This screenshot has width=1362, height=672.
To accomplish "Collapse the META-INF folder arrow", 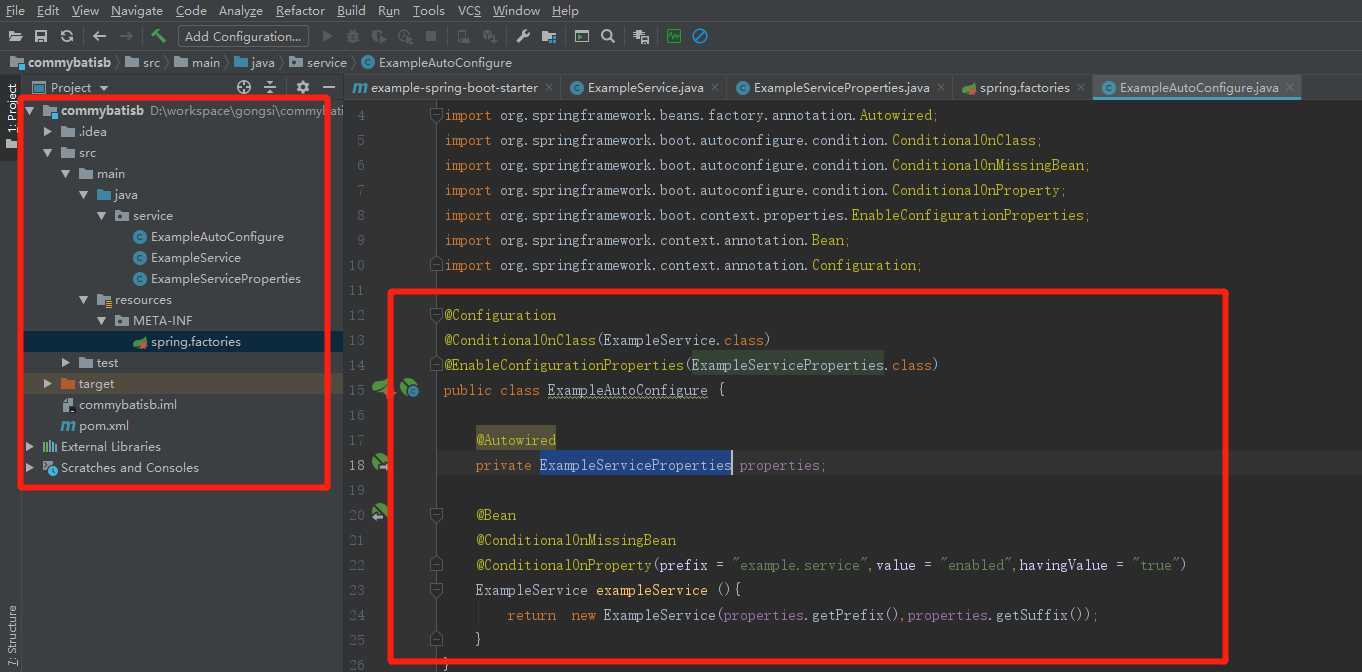I will 102,321.
